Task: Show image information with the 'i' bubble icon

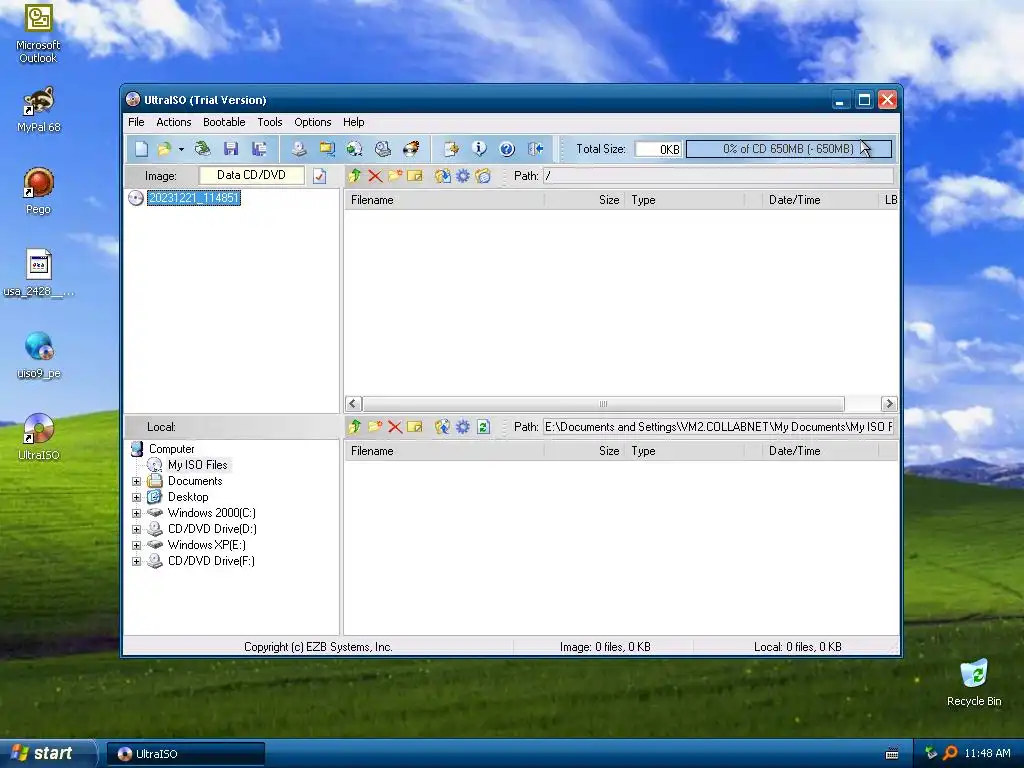Action: 479,149
